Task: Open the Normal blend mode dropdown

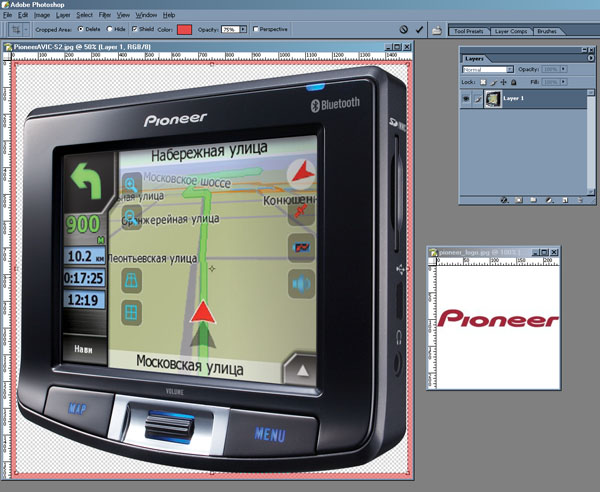Action: (x=488, y=70)
